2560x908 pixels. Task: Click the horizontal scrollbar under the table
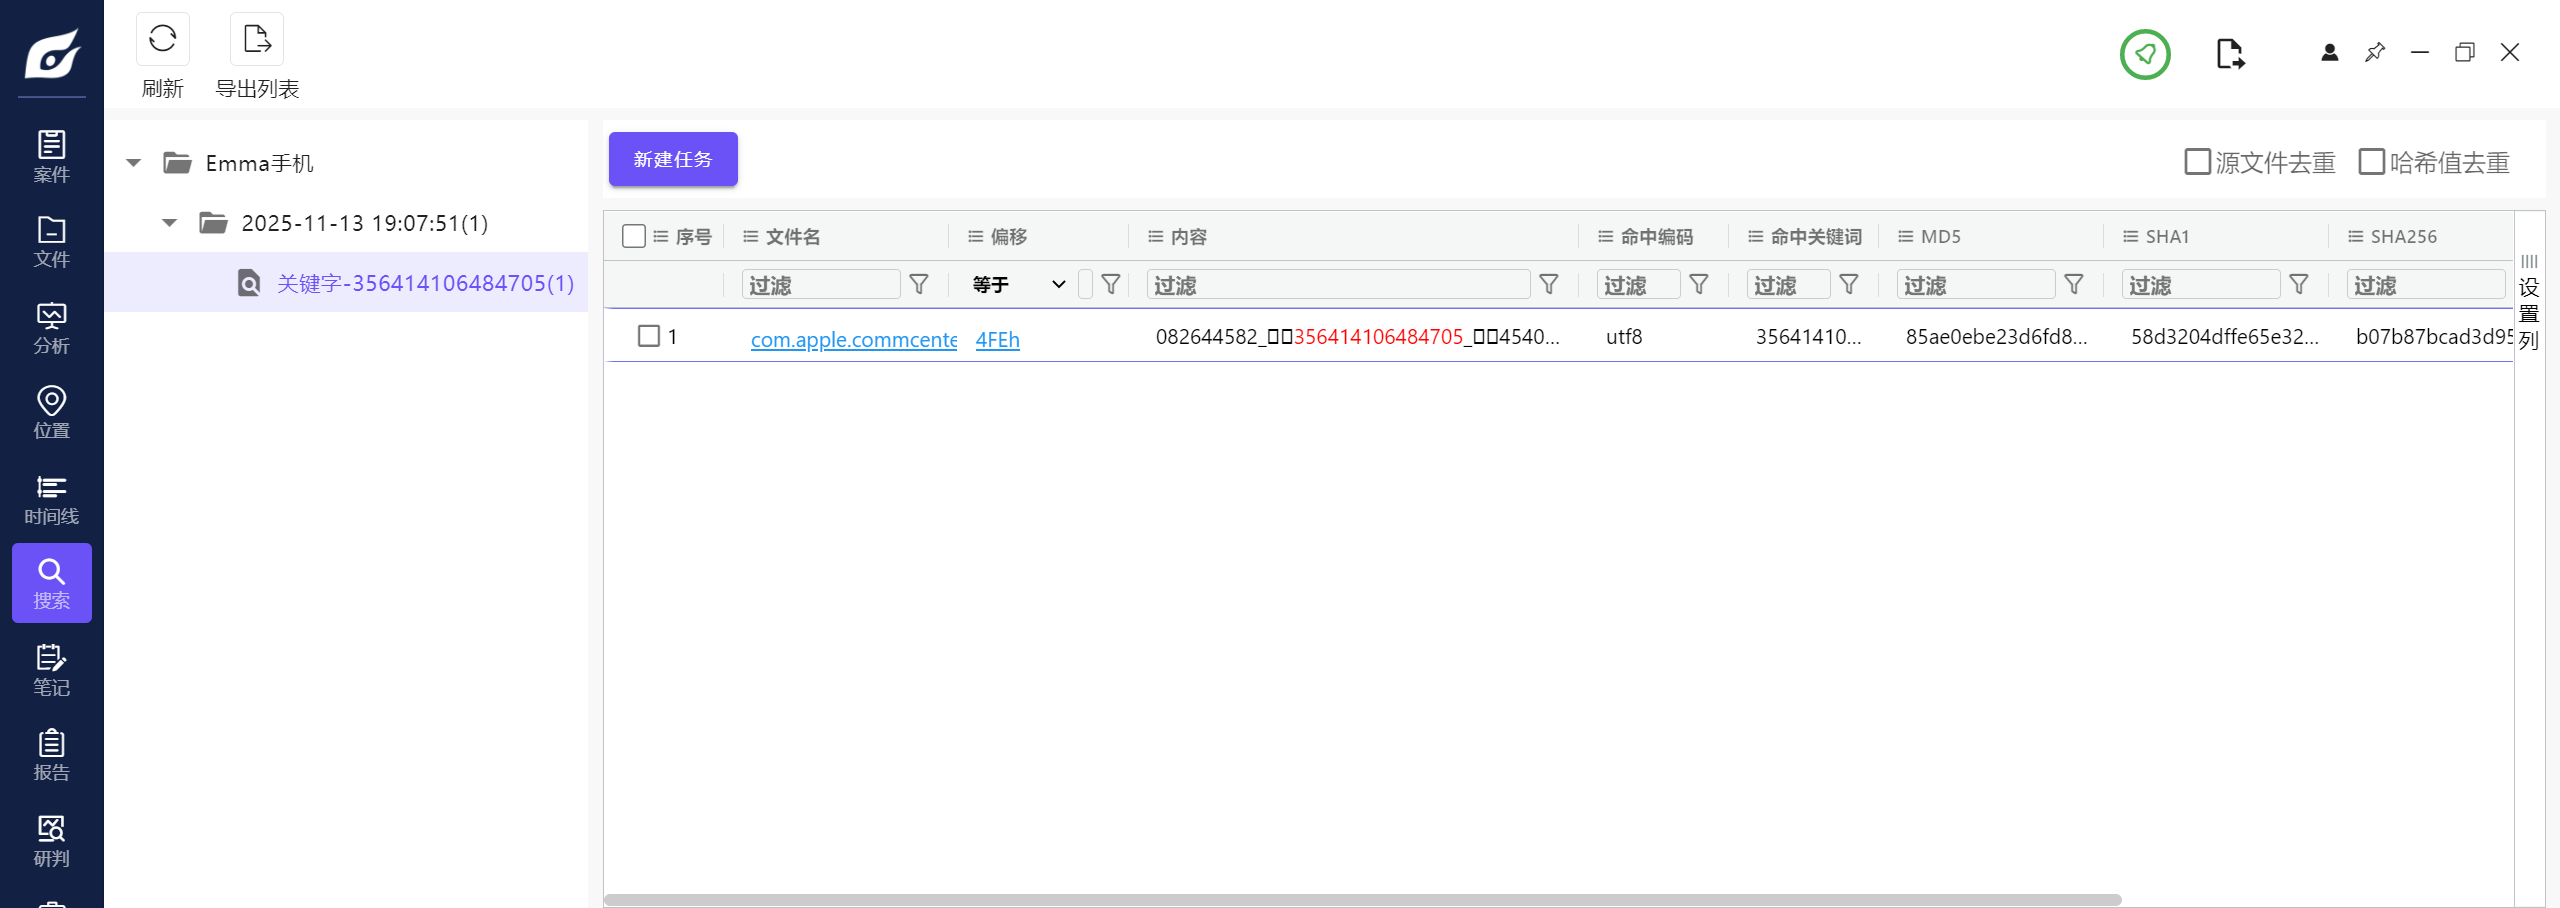coord(1362,899)
